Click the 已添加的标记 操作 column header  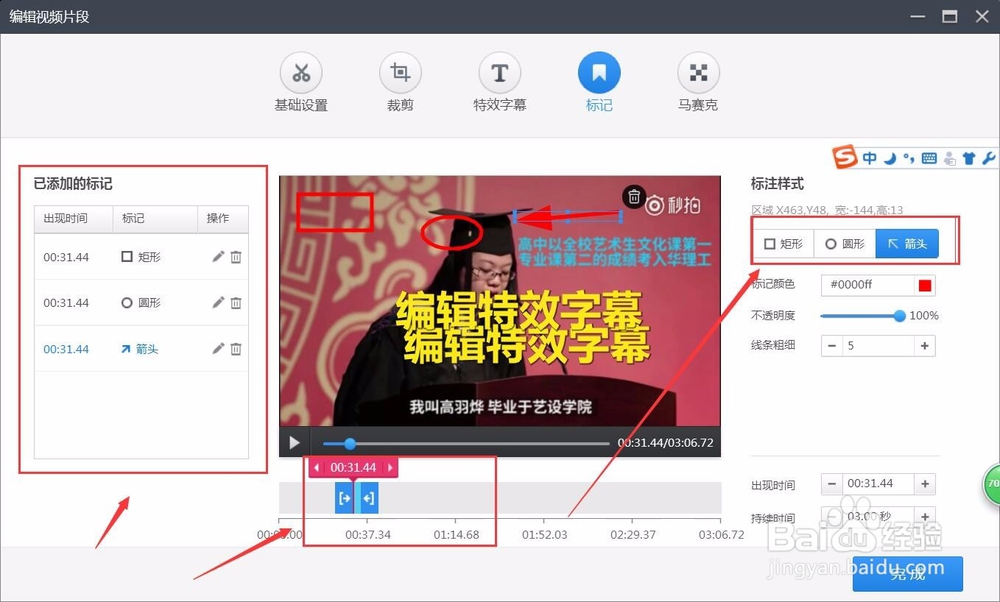click(x=221, y=219)
